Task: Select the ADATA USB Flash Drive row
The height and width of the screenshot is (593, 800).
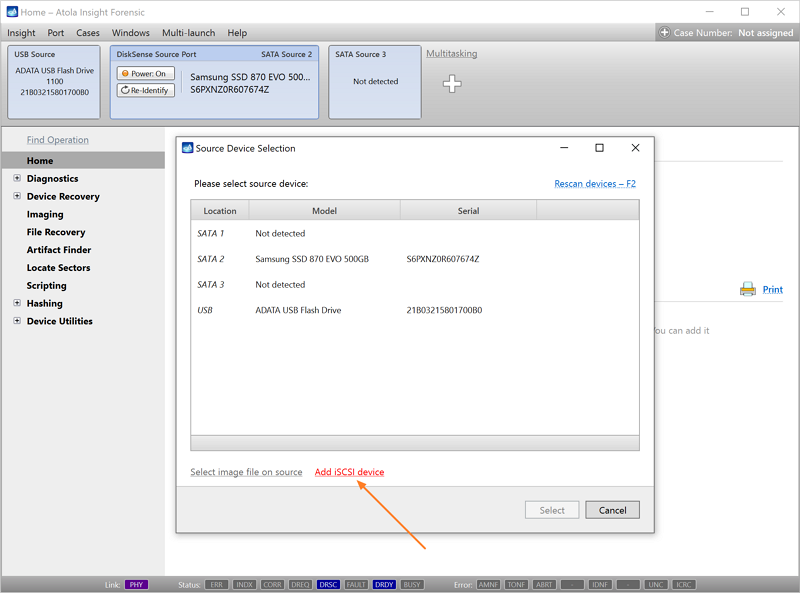Action: [415, 310]
